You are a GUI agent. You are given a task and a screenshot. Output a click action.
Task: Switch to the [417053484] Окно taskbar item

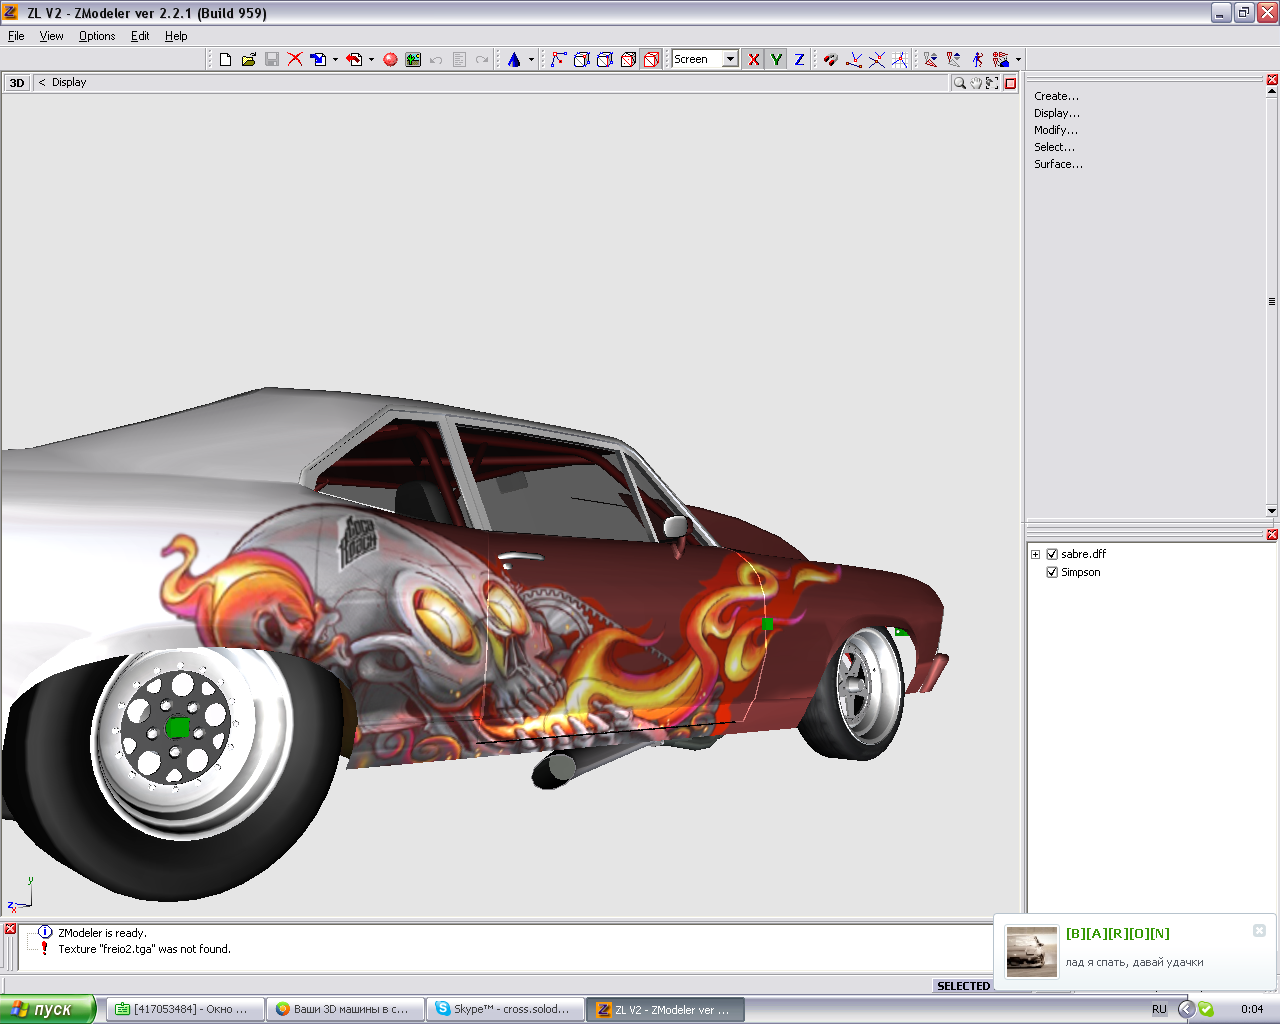(184, 1009)
